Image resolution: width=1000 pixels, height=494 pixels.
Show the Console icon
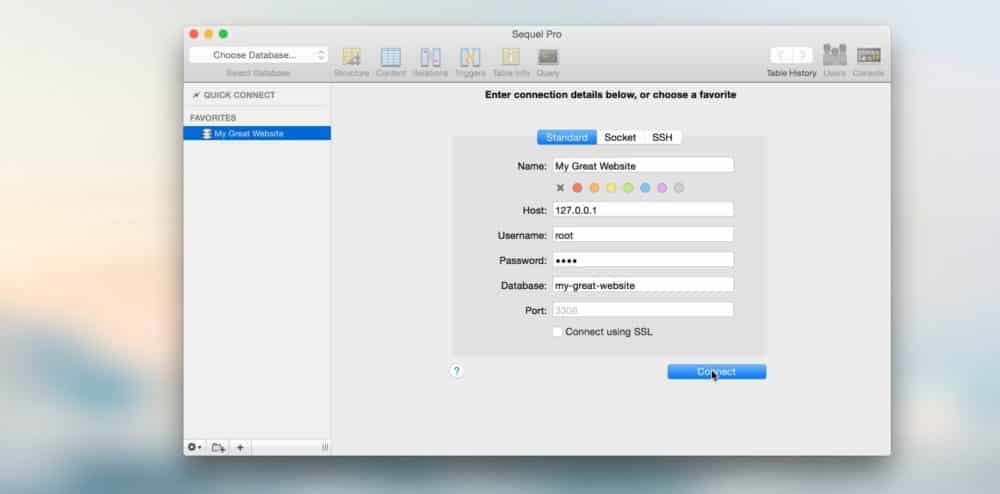869,55
